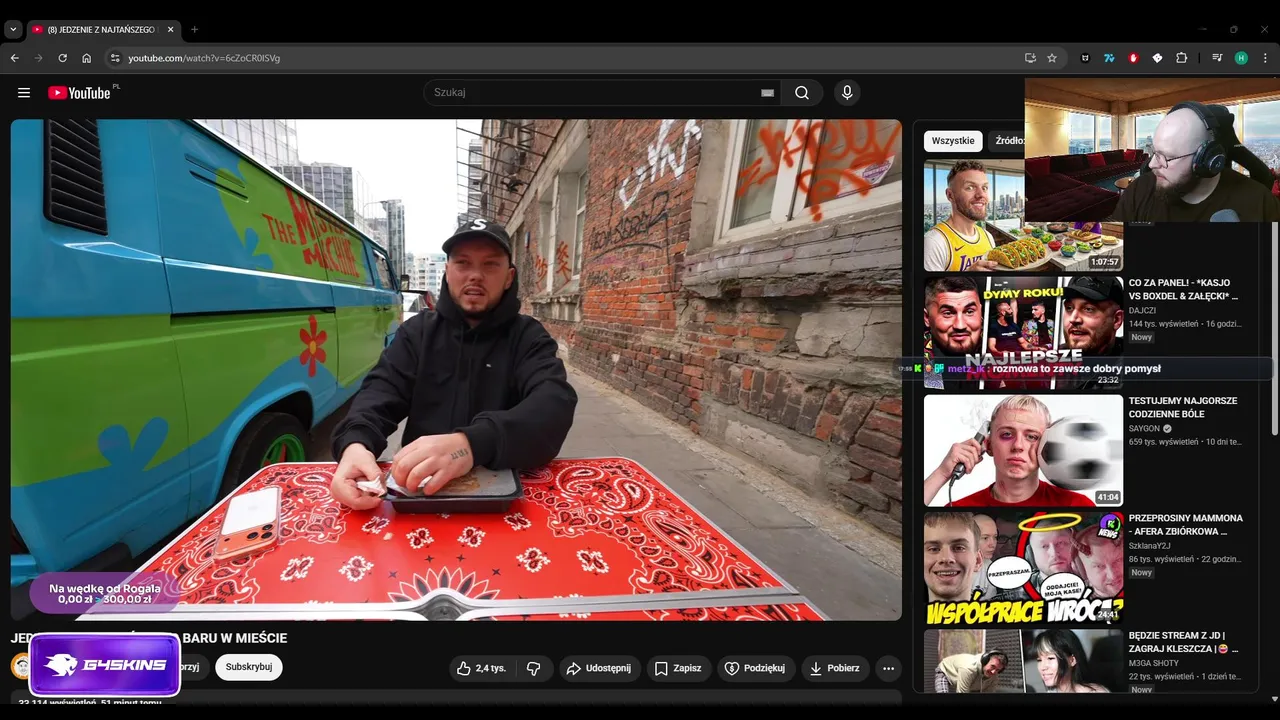Viewport: 1280px width, 720px height.
Task: Open the DYMY ROKU video thumbnail
Action: coord(1023,332)
